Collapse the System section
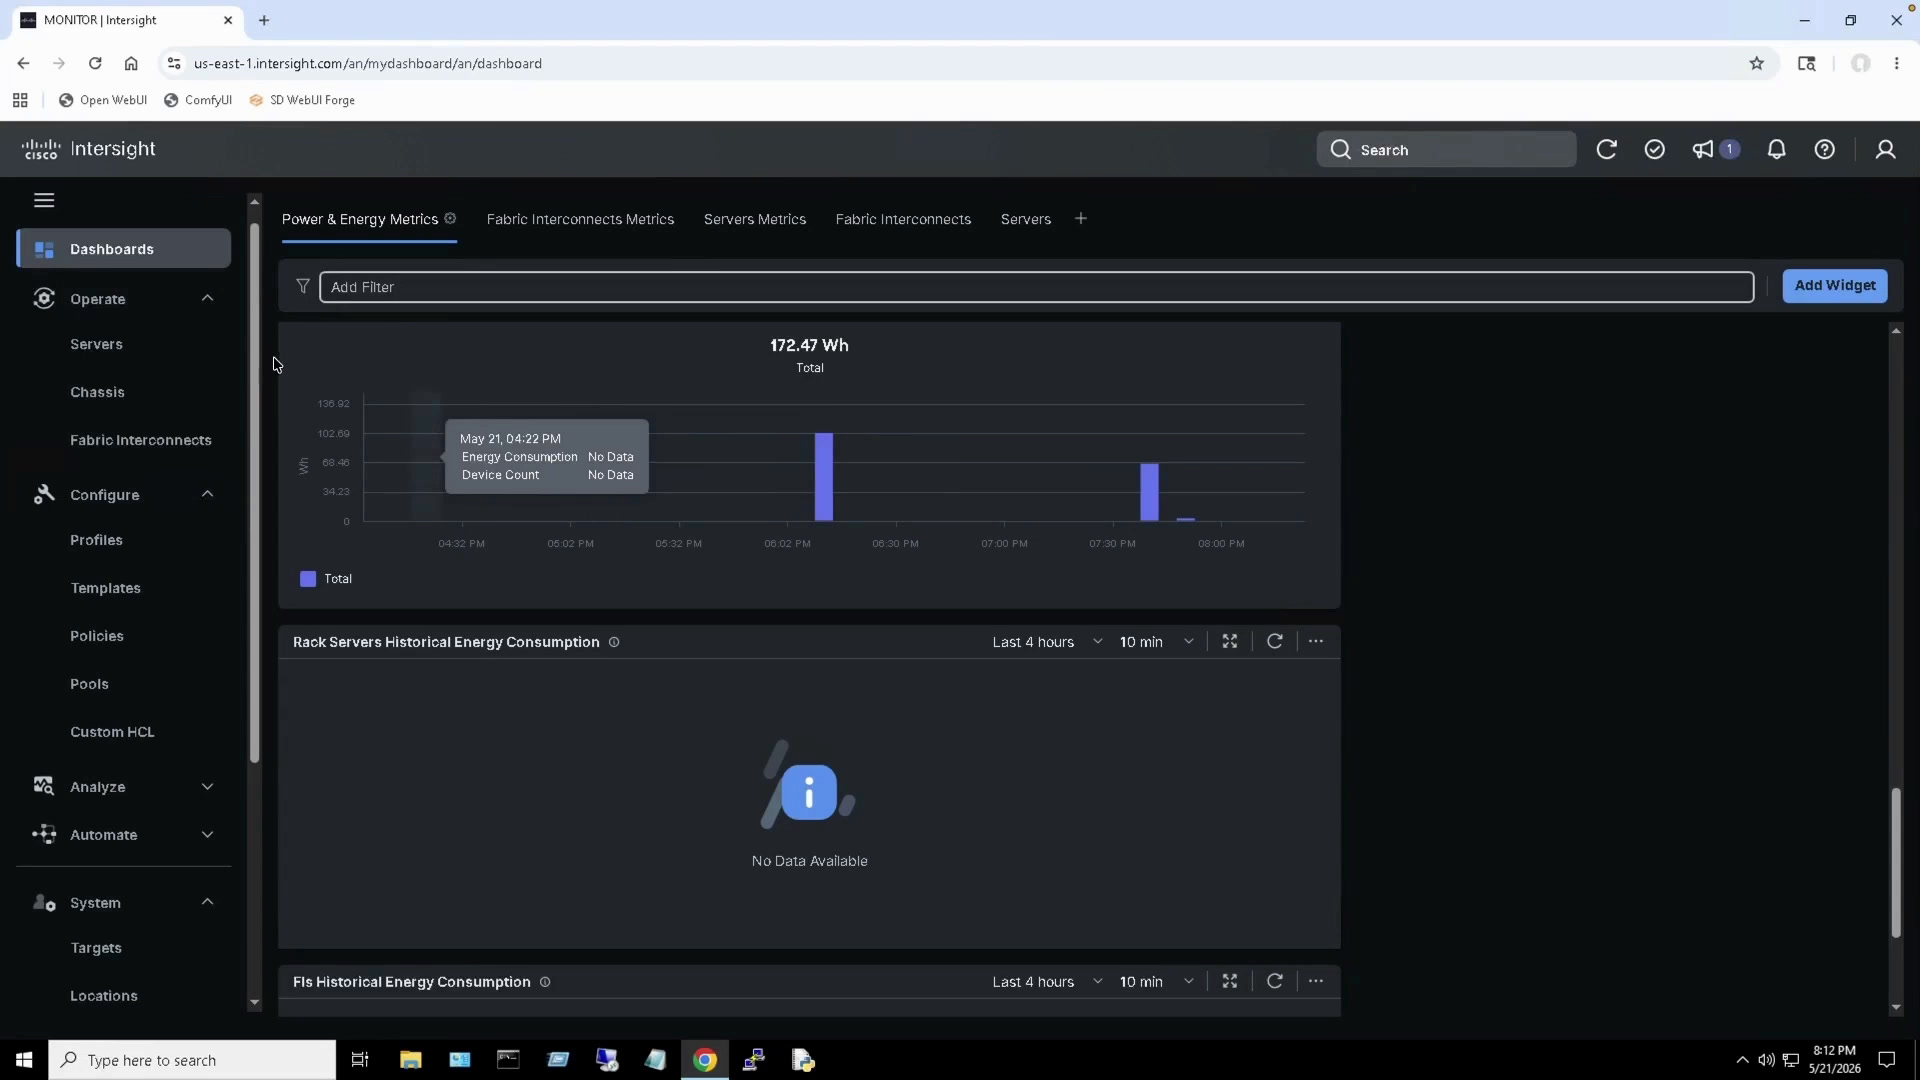The height and width of the screenshot is (1080, 1920). [208, 903]
